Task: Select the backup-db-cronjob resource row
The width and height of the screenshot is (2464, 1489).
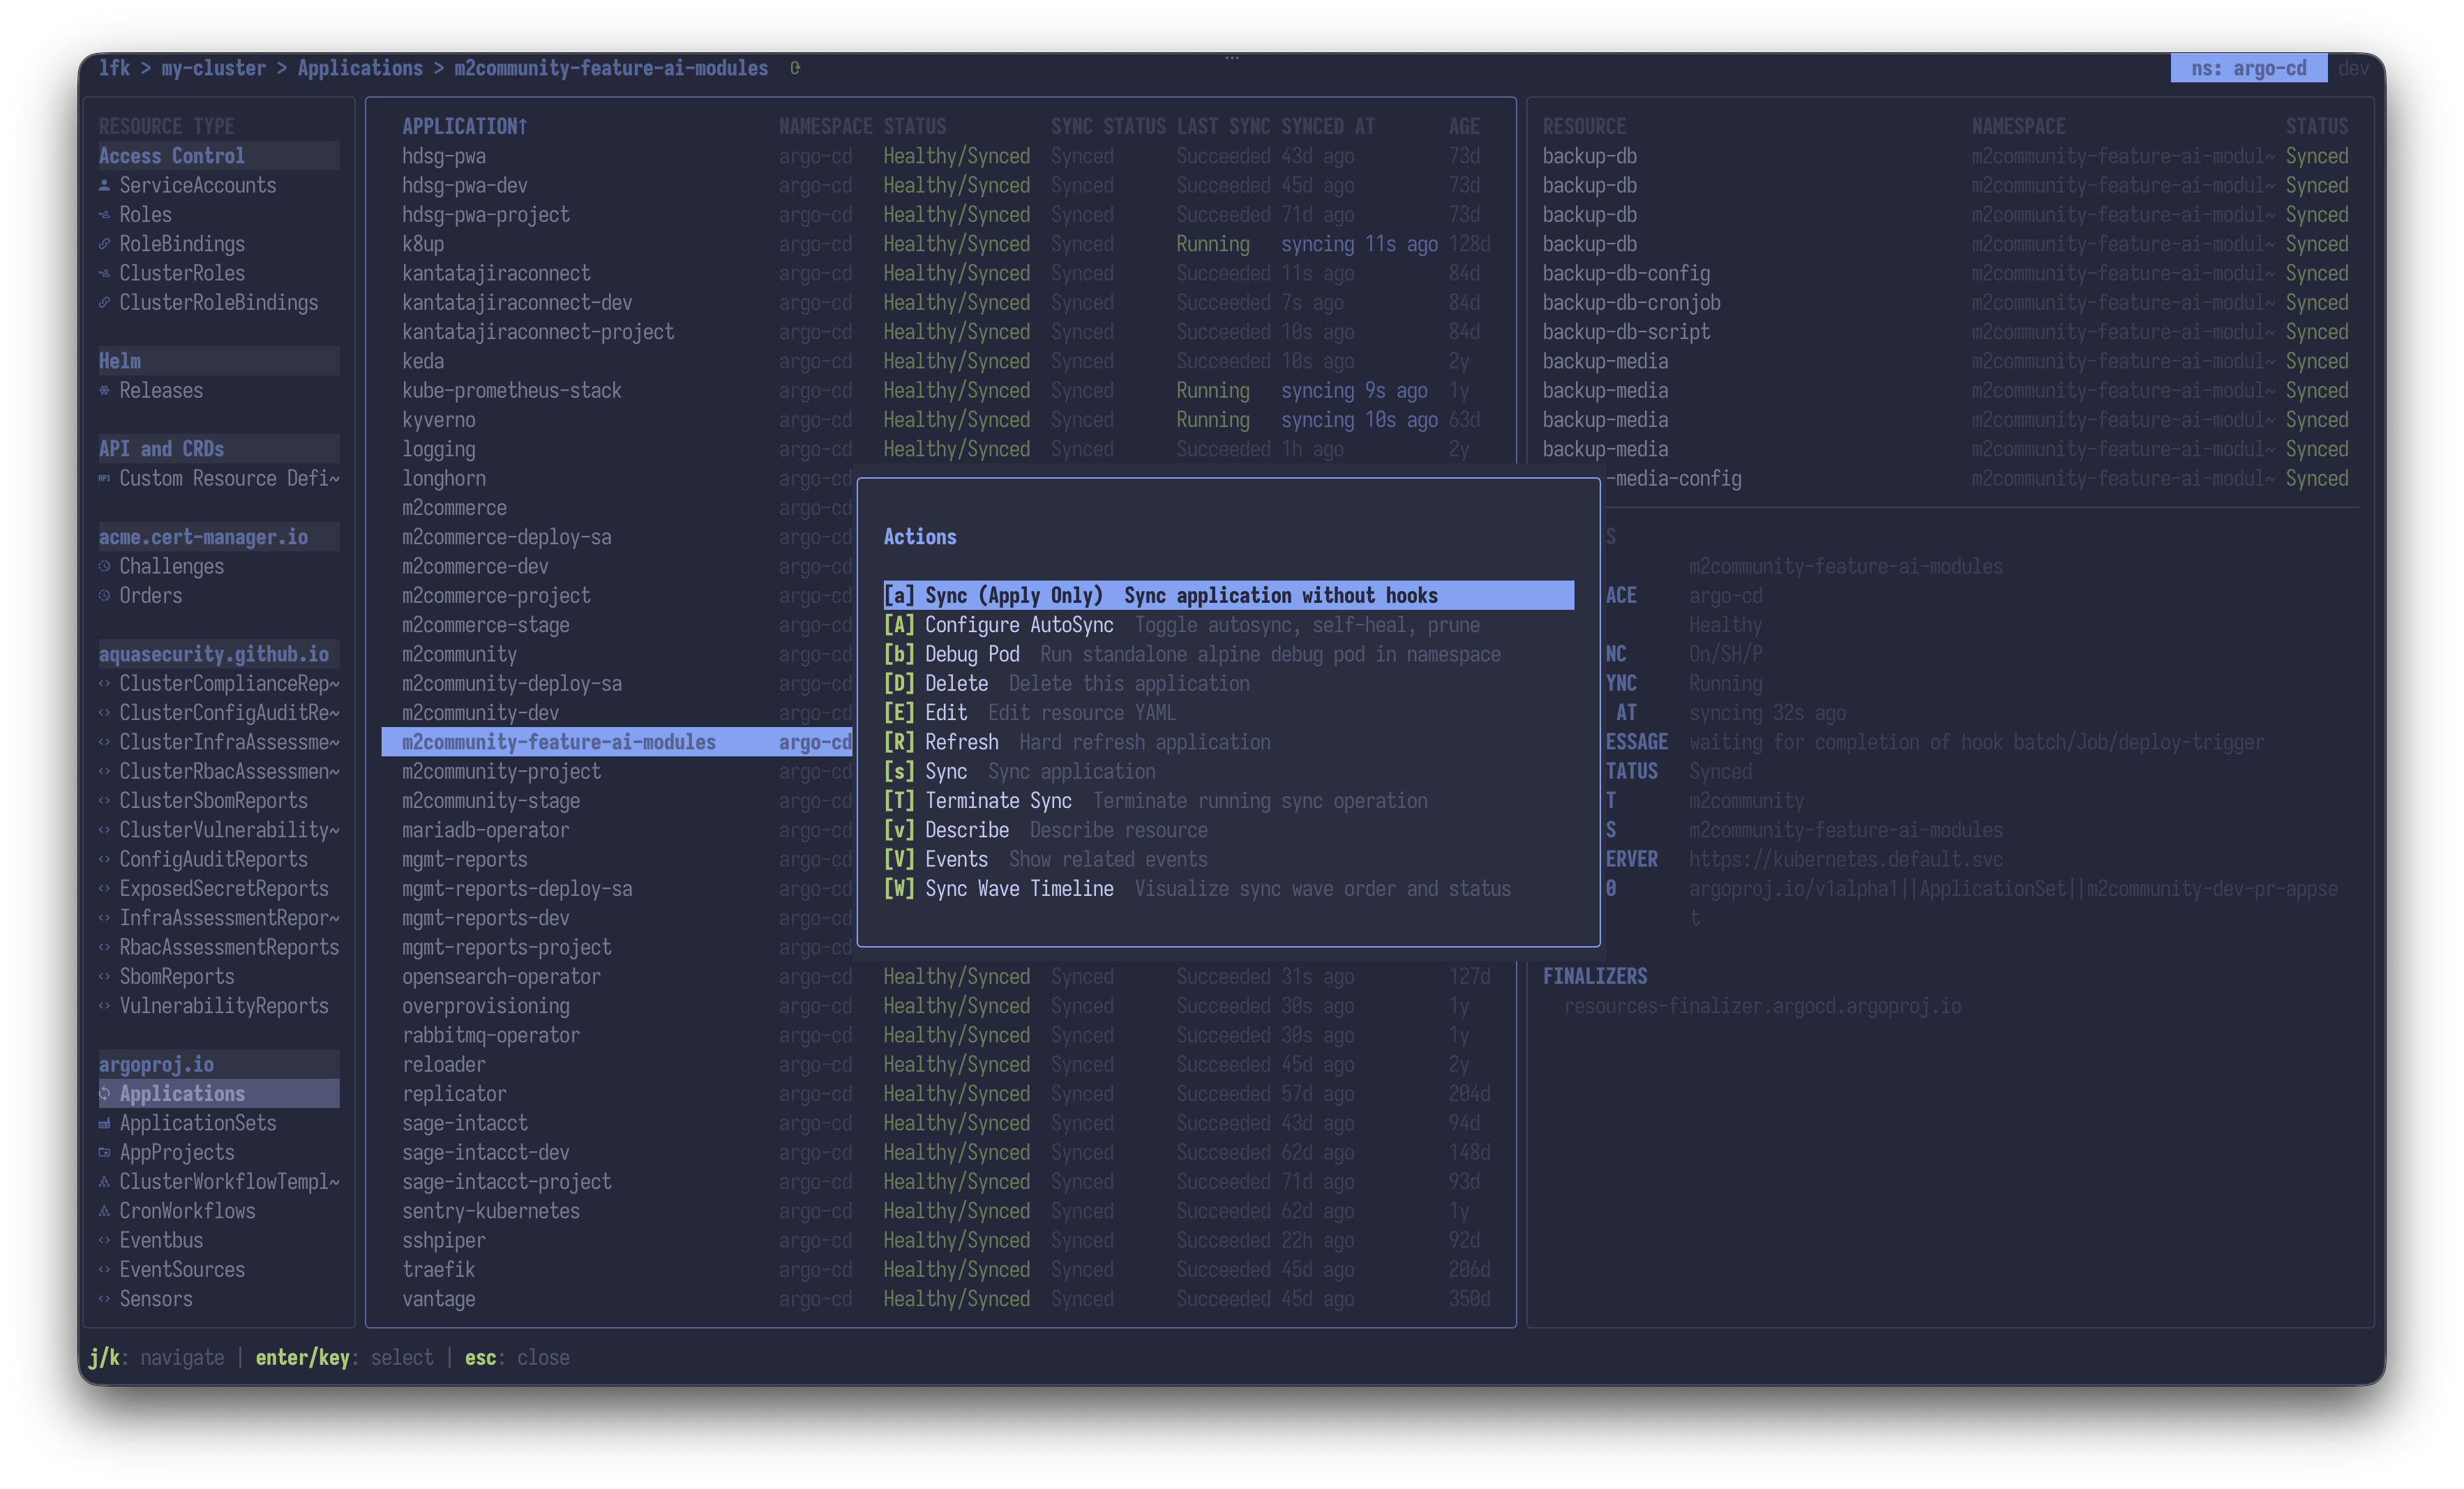Action: coord(1945,302)
